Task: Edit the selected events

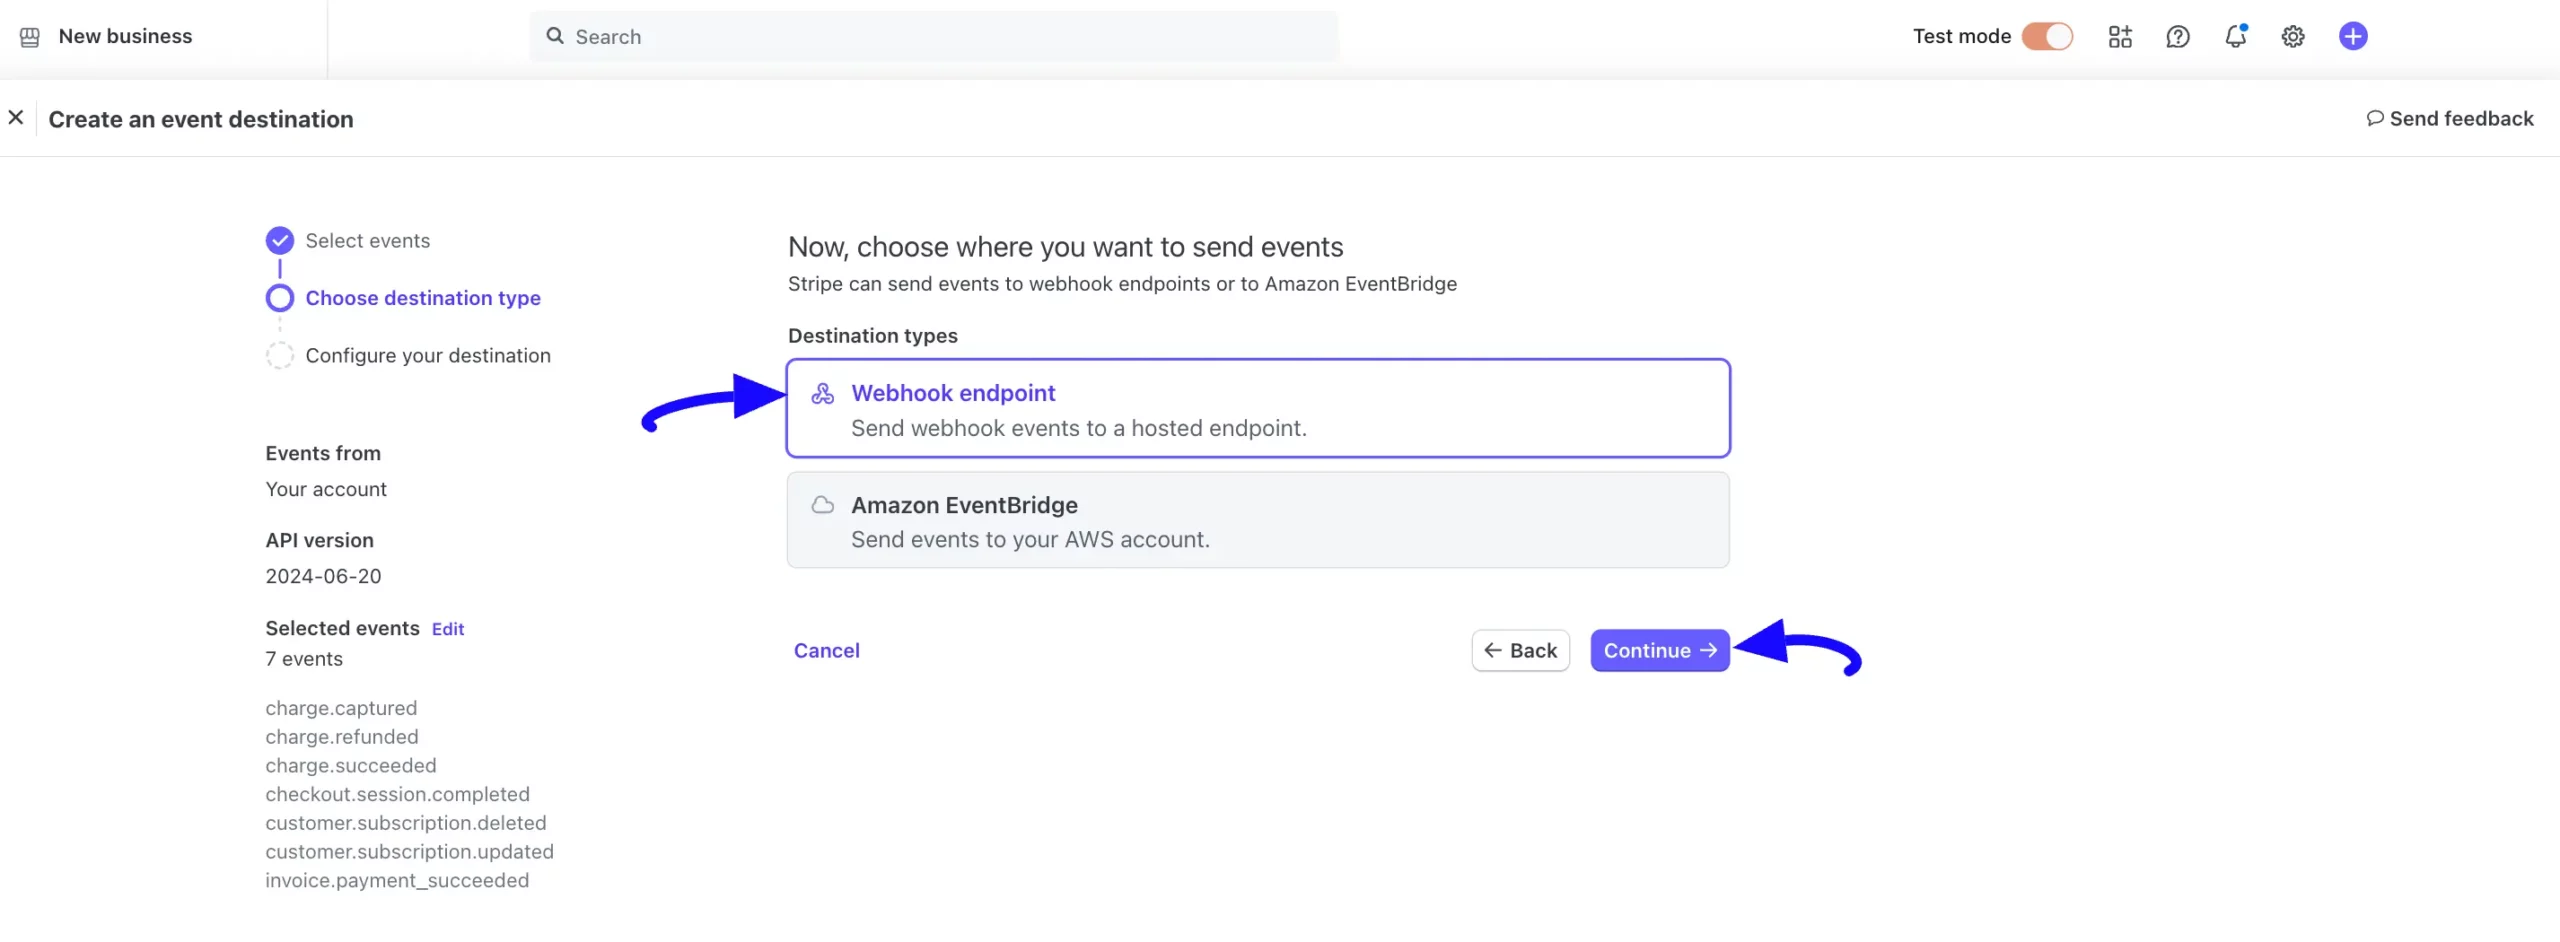Action: 448,629
